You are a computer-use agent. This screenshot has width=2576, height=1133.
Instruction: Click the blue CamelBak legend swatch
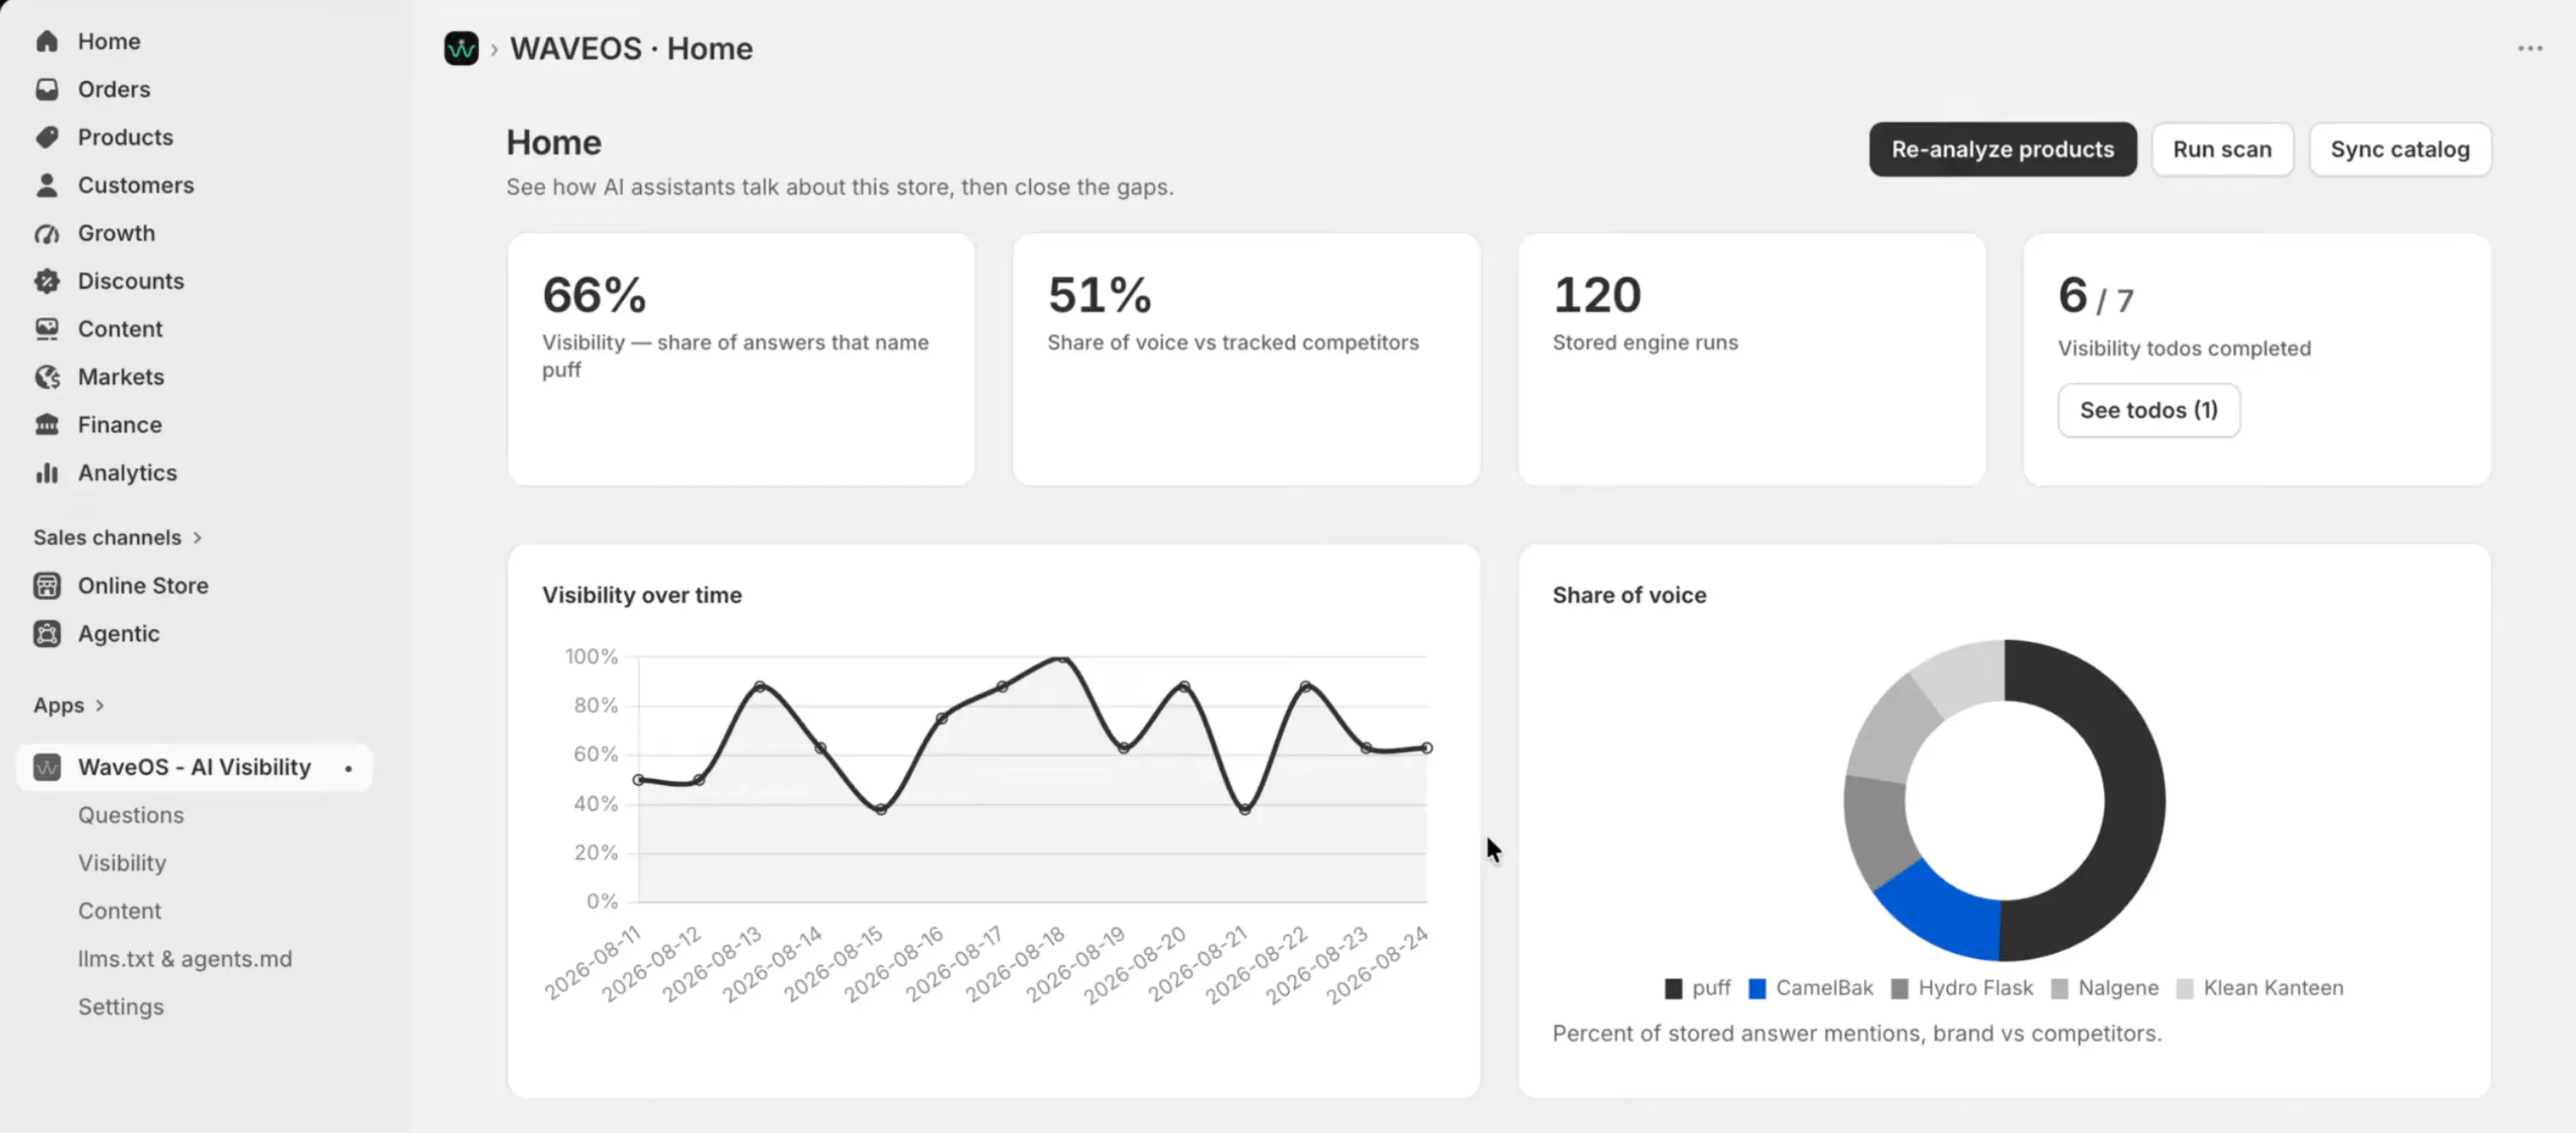pyautogui.click(x=1757, y=989)
